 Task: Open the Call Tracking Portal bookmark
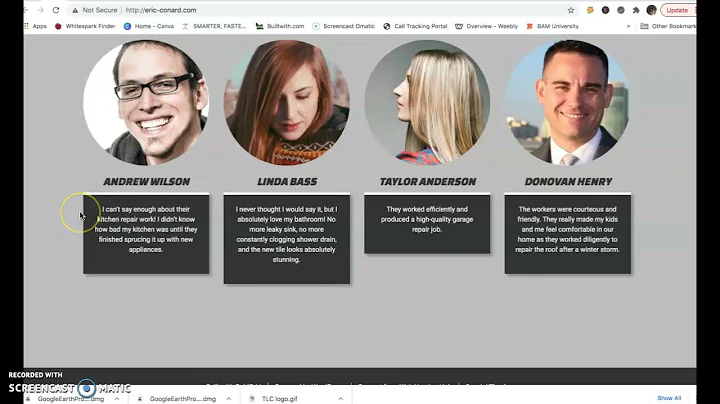pyautogui.click(x=415, y=26)
